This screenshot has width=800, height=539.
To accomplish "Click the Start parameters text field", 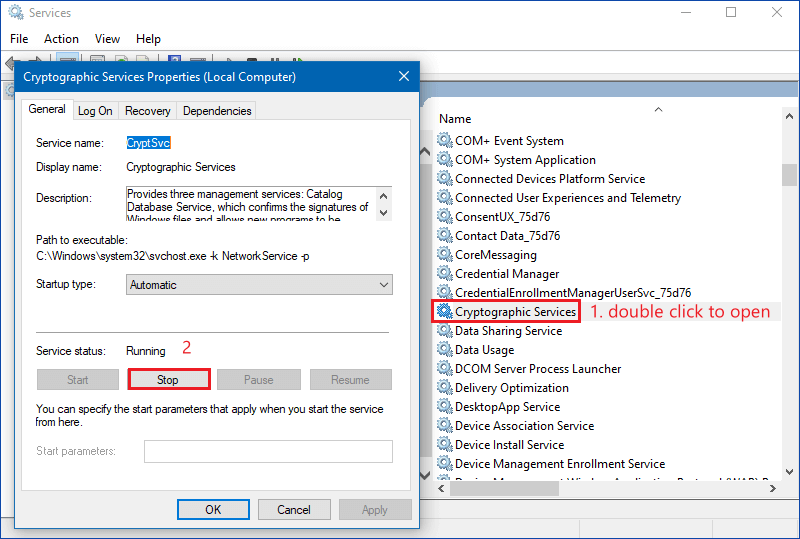I will coord(268,451).
